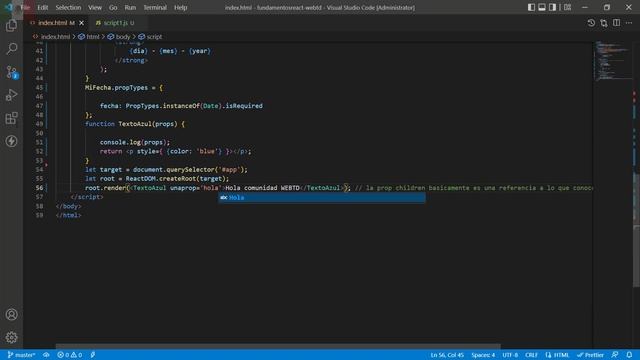This screenshot has height=360, width=640.
Task: Open Customize Layout options
Action: pos(567,7)
